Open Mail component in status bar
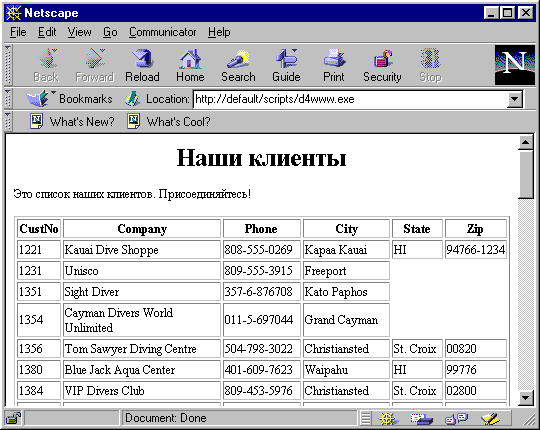 (x=422, y=419)
